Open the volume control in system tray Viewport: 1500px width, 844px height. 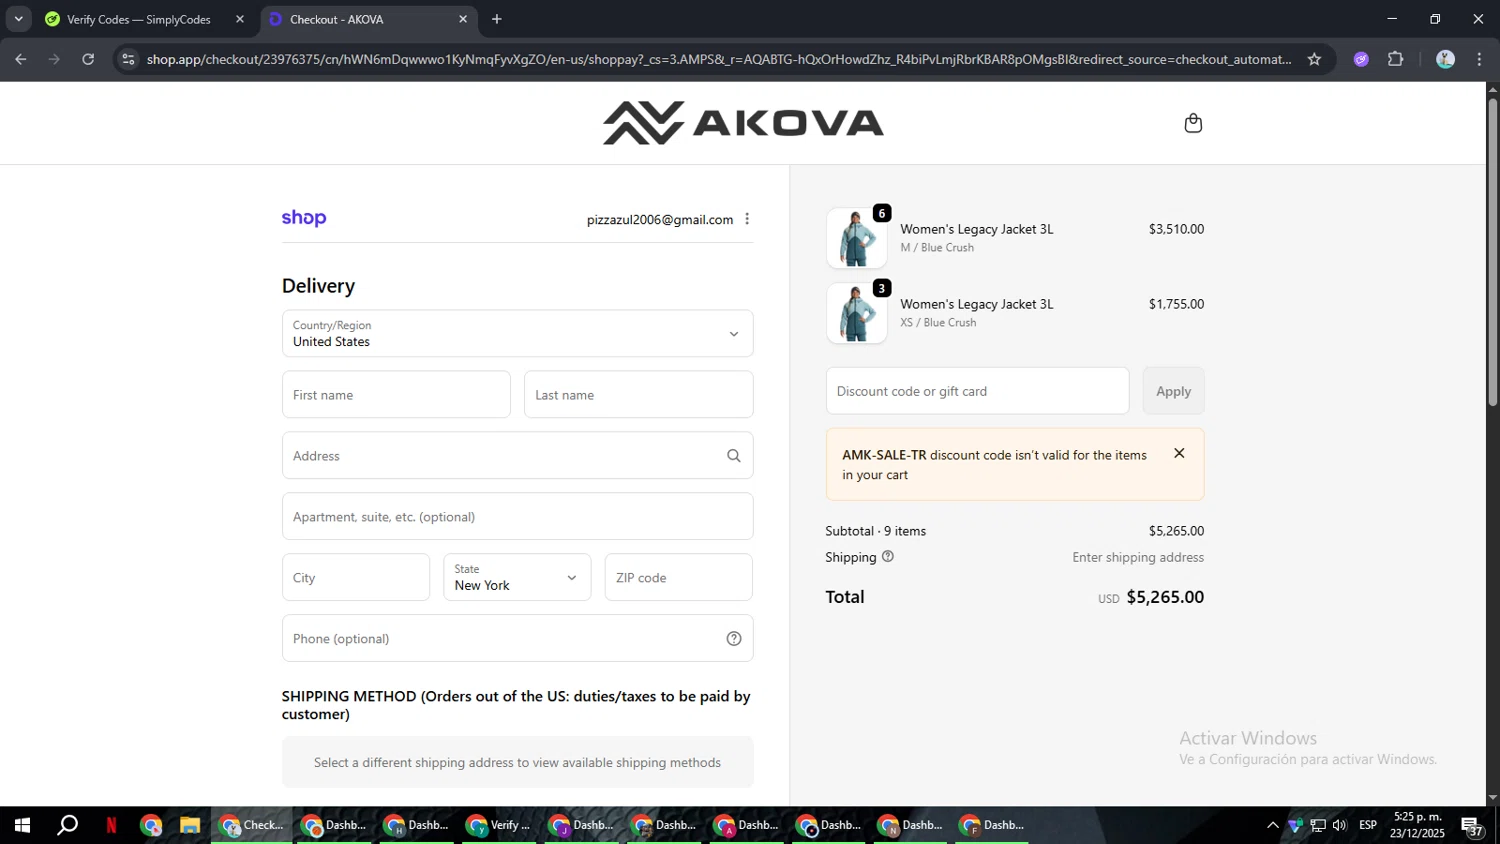pos(1339,825)
